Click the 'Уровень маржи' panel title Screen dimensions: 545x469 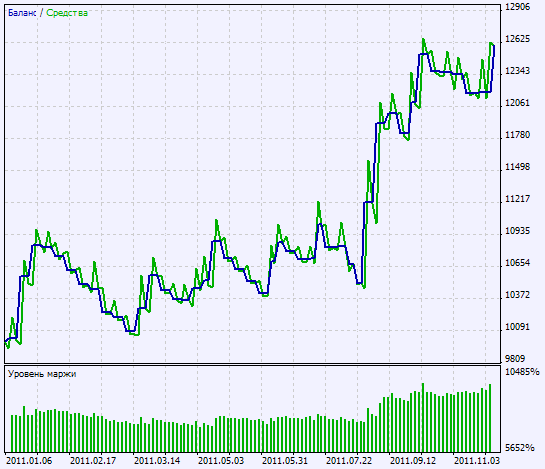tap(42, 374)
